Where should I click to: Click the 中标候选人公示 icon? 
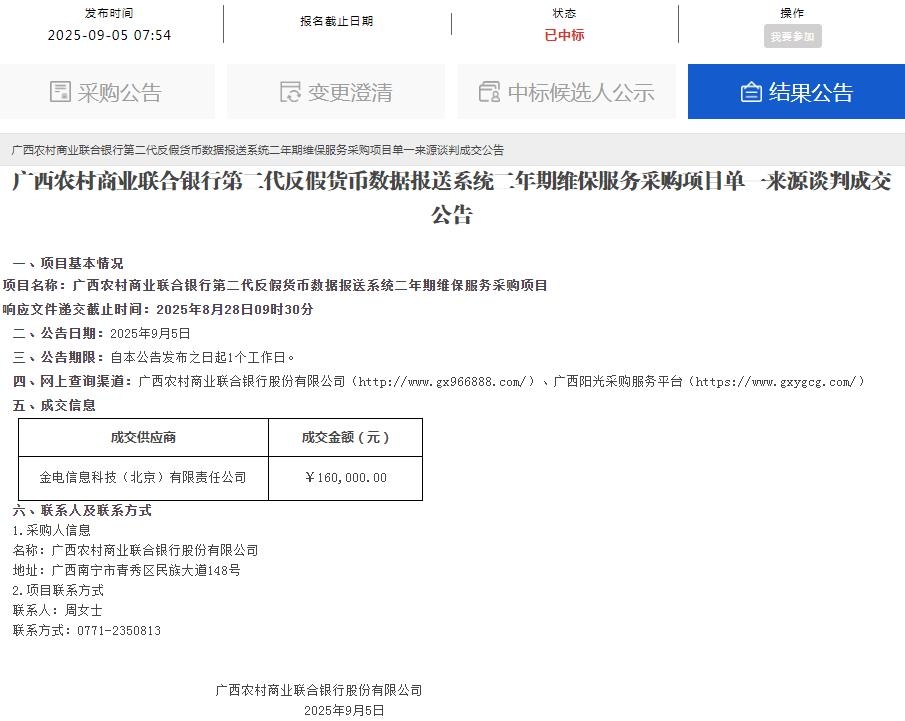point(489,92)
